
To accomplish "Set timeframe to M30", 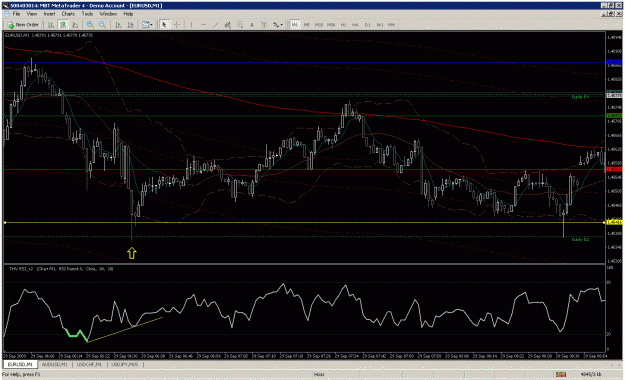I will tap(331, 25).
